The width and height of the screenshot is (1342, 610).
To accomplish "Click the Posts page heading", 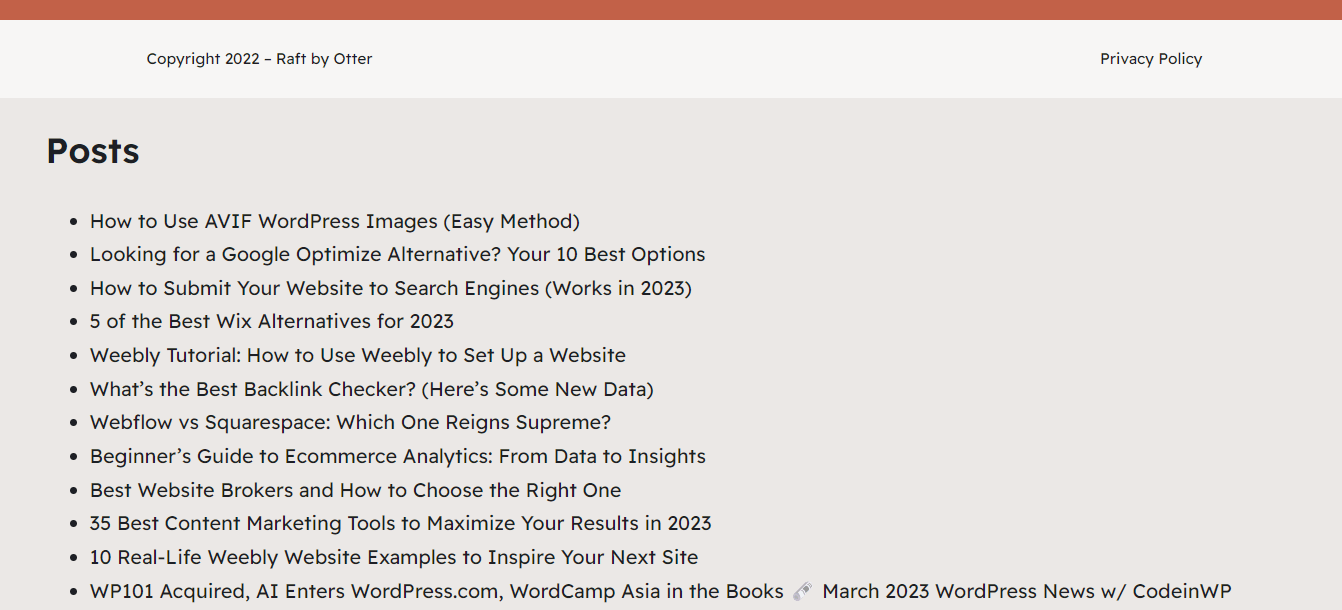I will (92, 151).
